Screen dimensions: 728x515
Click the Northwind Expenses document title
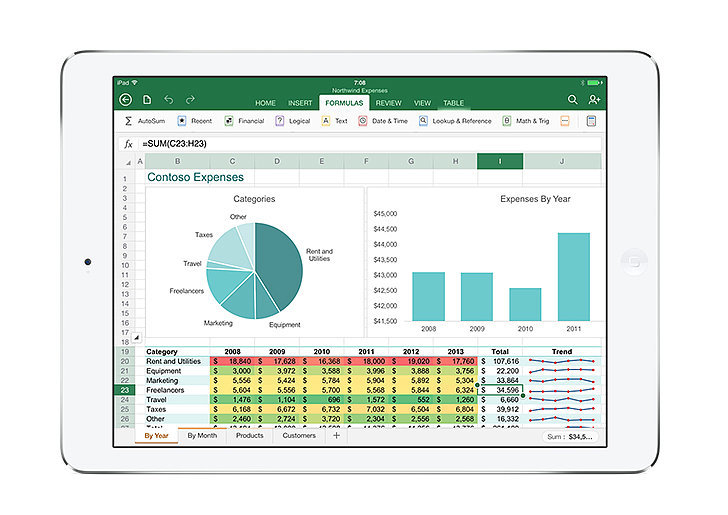pyautogui.click(x=359, y=91)
